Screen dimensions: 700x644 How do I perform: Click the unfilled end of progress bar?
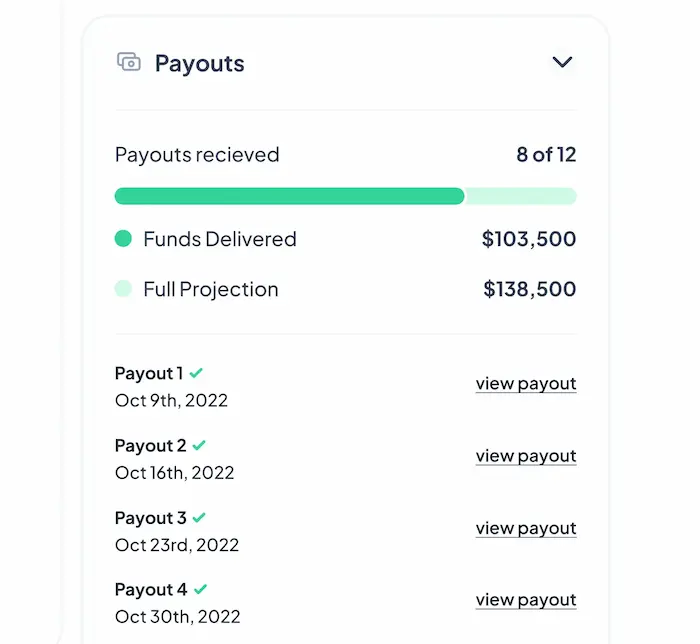tap(521, 196)
